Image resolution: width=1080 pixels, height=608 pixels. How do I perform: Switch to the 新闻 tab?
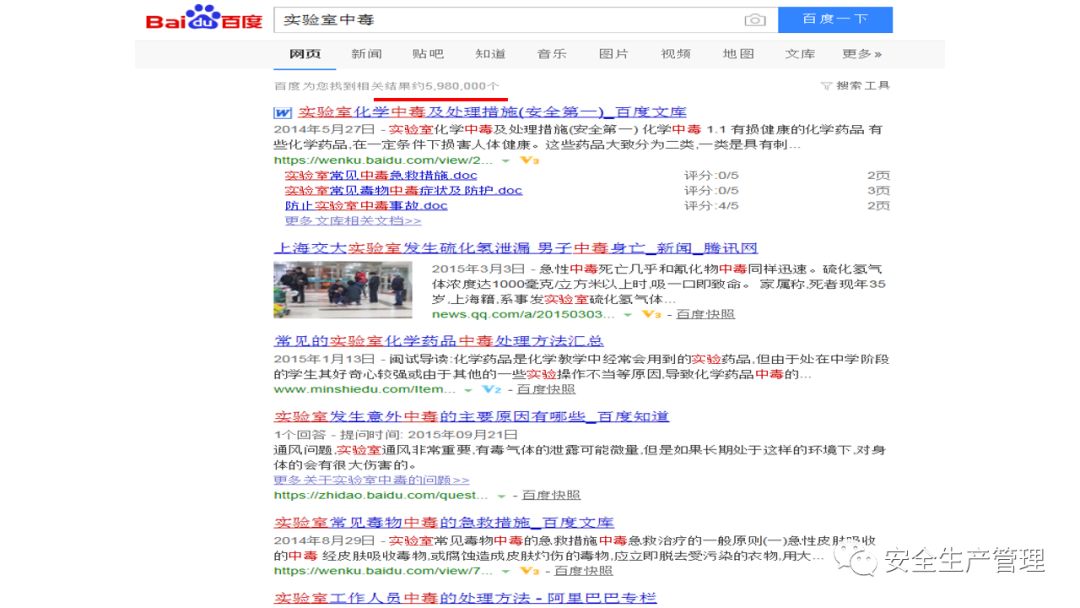click(x=366, y=54)
